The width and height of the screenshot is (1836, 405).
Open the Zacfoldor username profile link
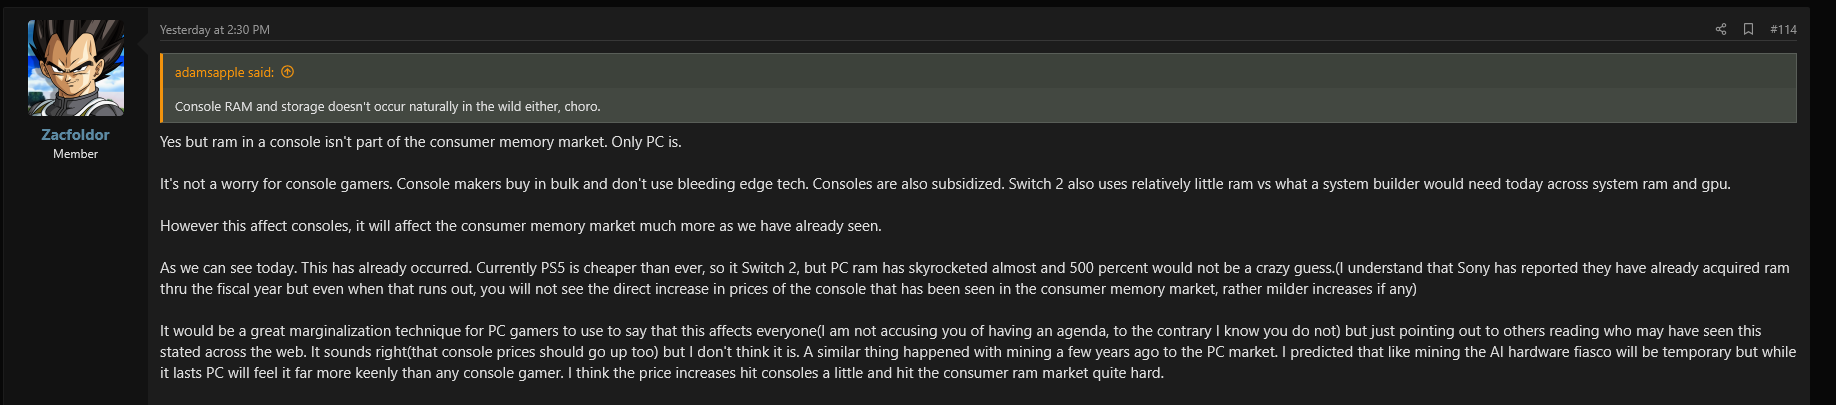[75, 135]
